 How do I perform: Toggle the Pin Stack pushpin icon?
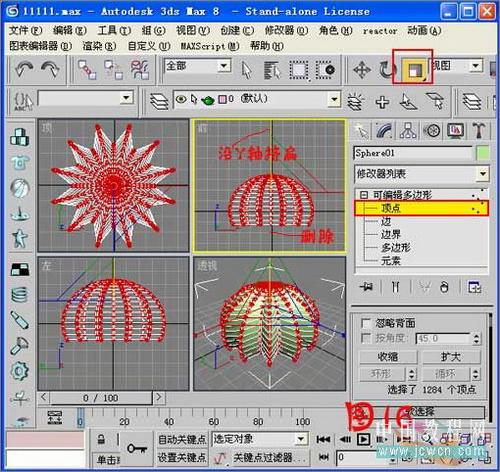pyautogui.click(x=367, y=286)
